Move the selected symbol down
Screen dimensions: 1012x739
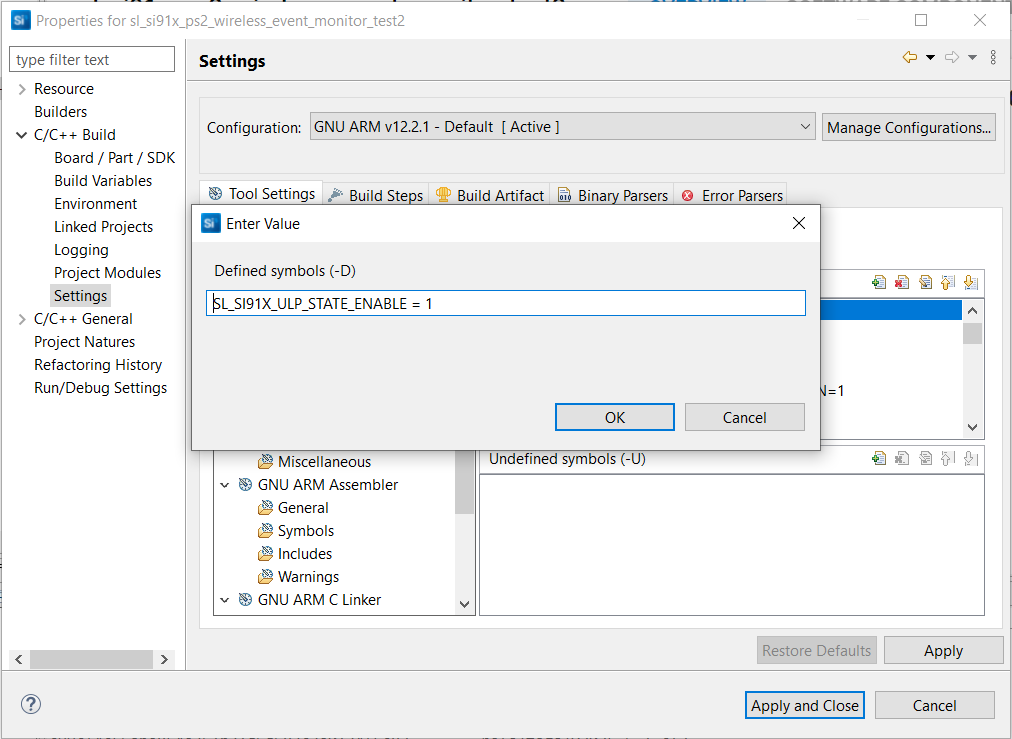970,282
